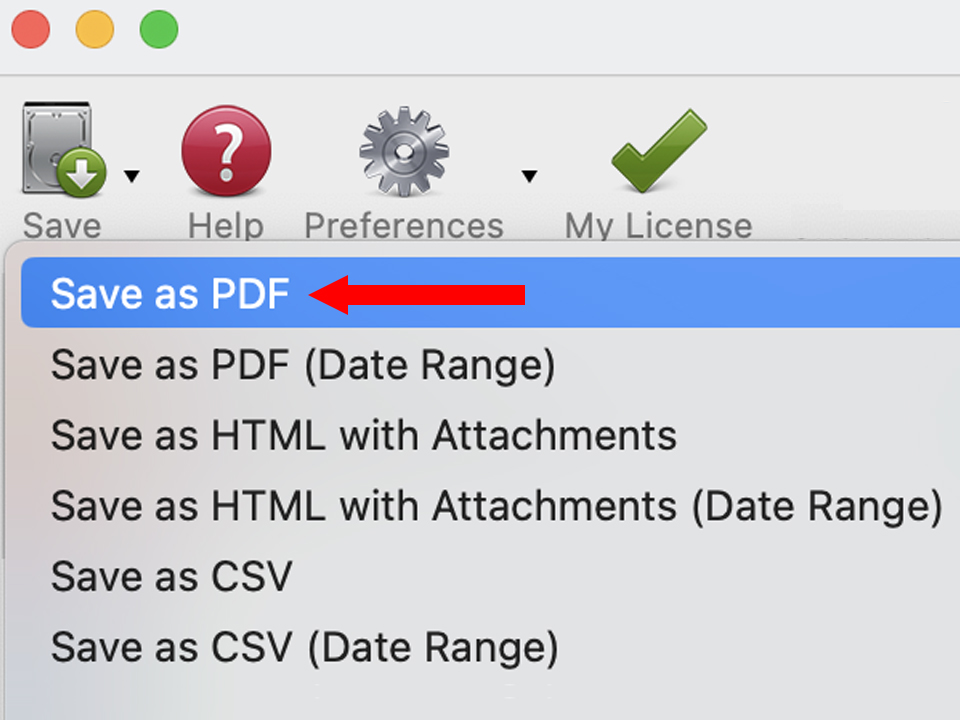Open the Save options dropdown arrow
The image size is (960, 720).
pos(131,176)
